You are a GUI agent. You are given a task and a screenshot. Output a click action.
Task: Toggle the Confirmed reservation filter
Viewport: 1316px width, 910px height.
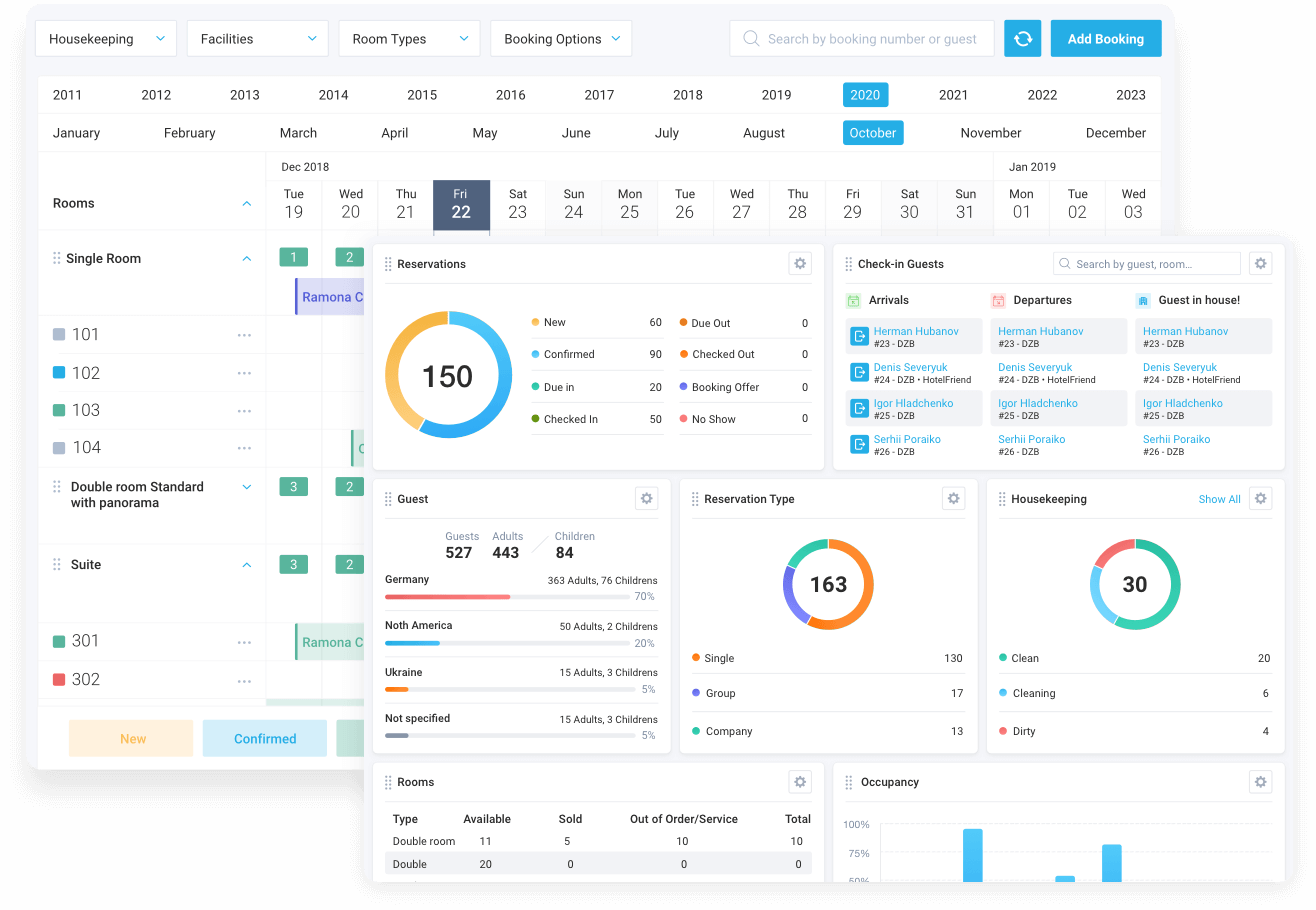tap(264, 738)
